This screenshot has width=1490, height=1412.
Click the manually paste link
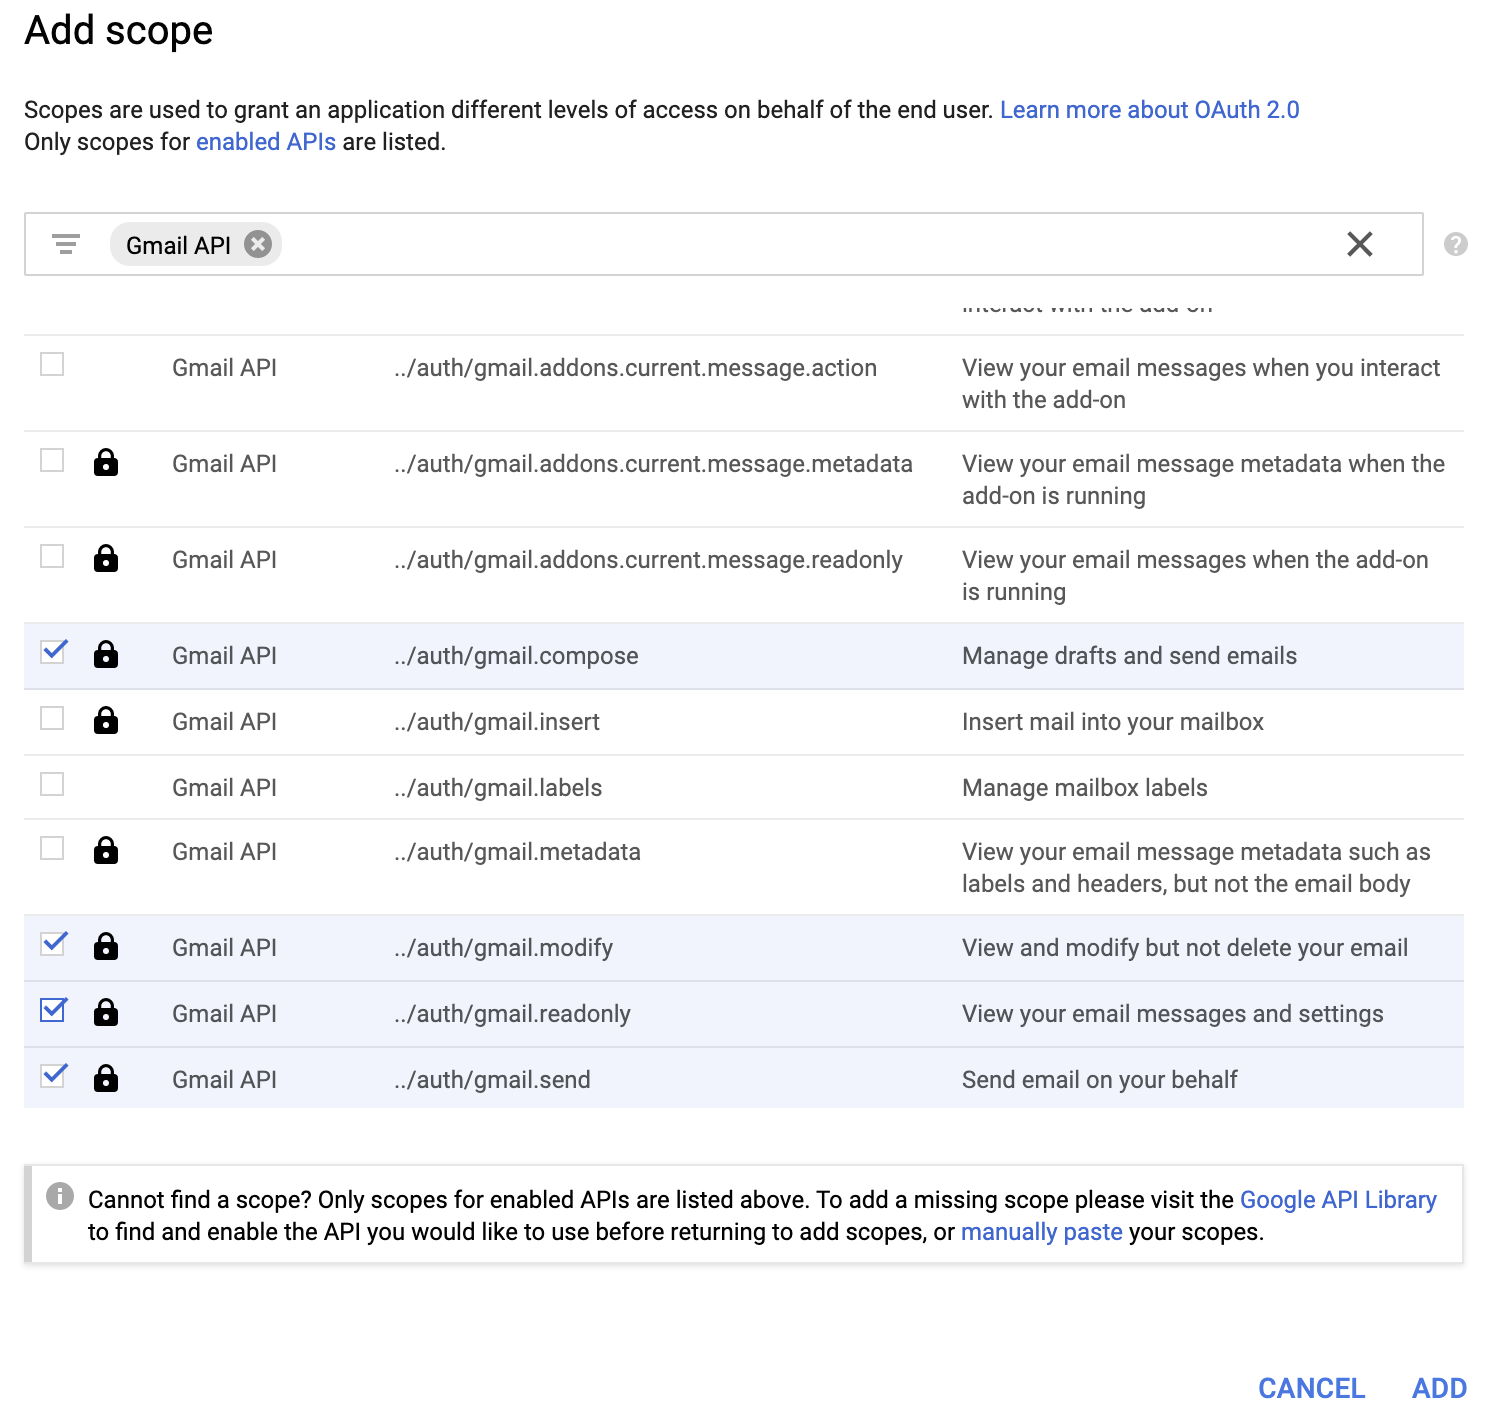[1041, 1232]
